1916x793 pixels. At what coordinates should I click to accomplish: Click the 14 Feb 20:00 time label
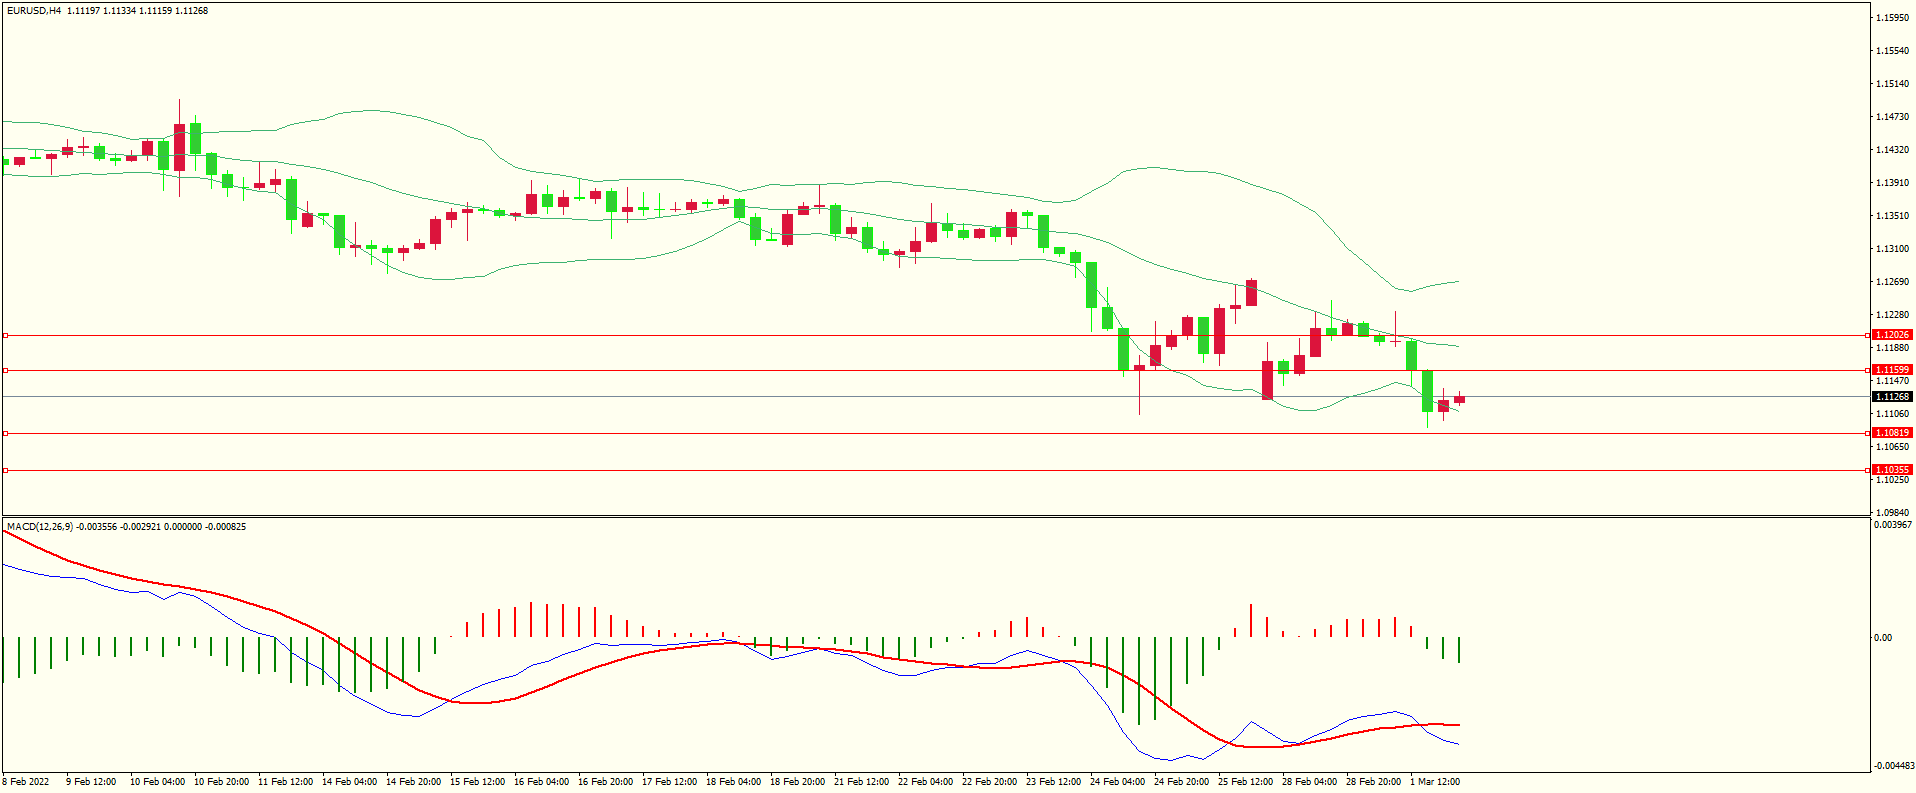413,782
